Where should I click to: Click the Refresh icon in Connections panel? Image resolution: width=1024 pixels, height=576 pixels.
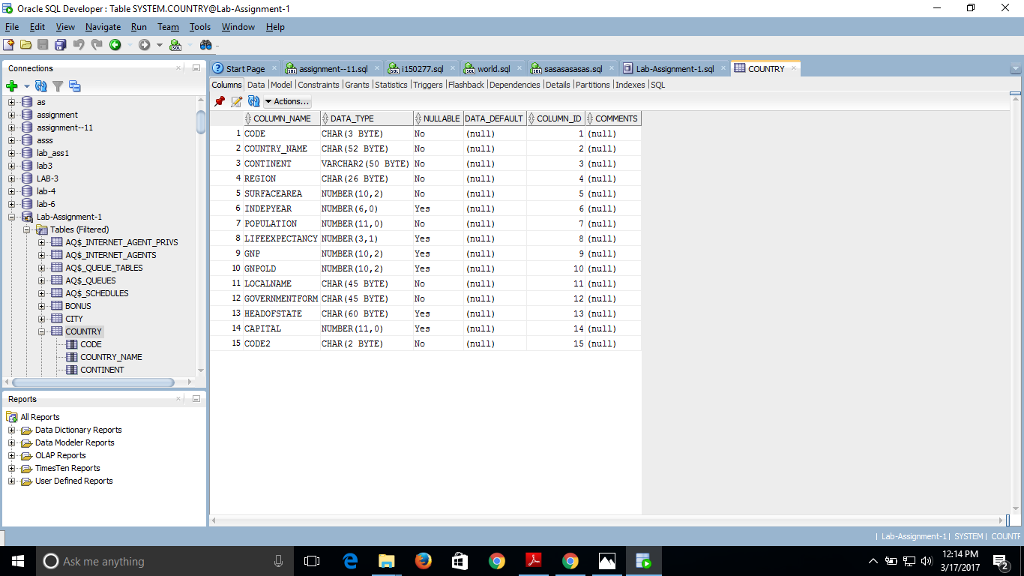tap(40, 85)
